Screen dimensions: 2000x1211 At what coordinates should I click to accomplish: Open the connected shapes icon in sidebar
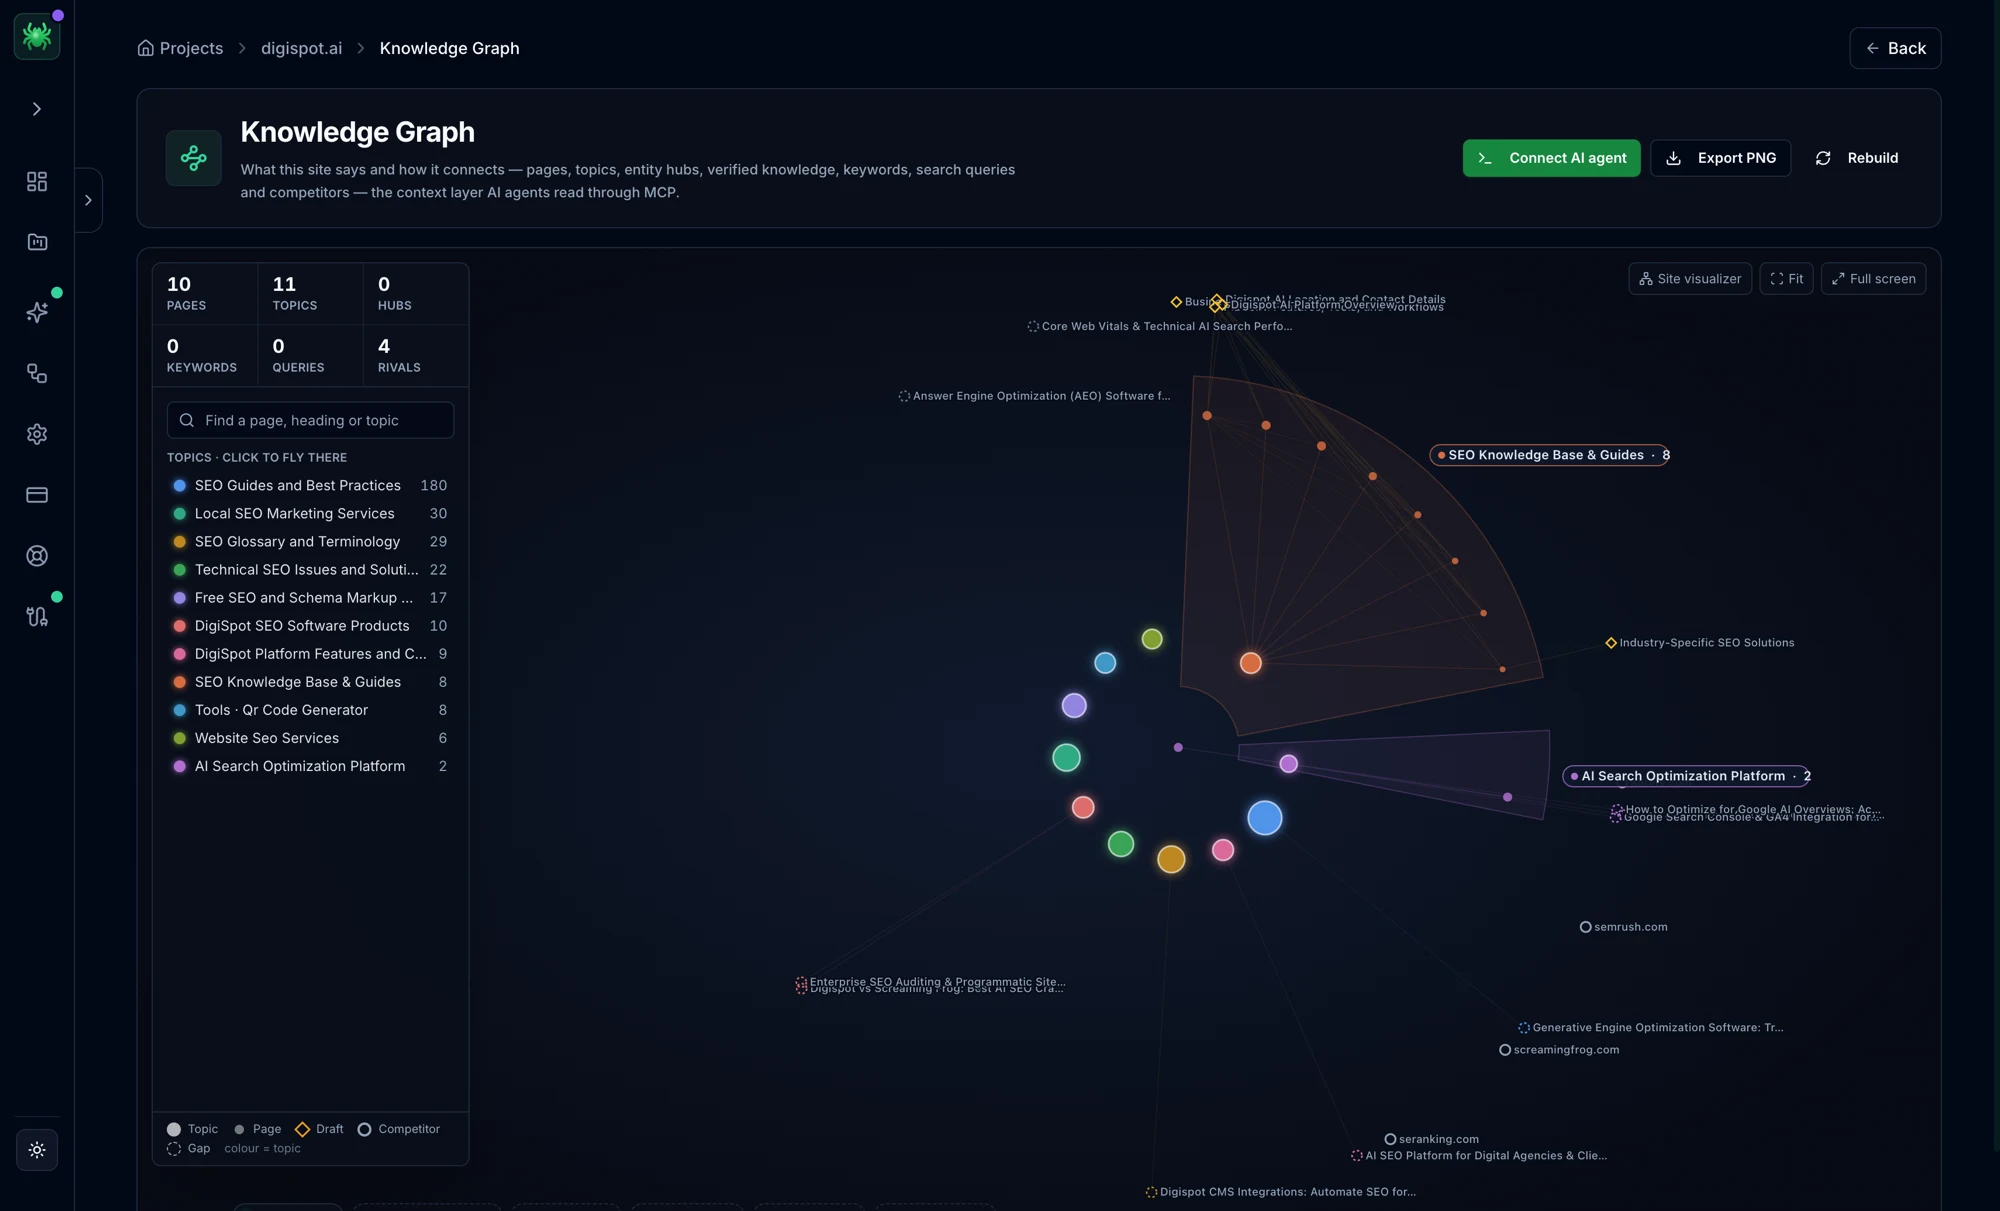coord(37,373)
